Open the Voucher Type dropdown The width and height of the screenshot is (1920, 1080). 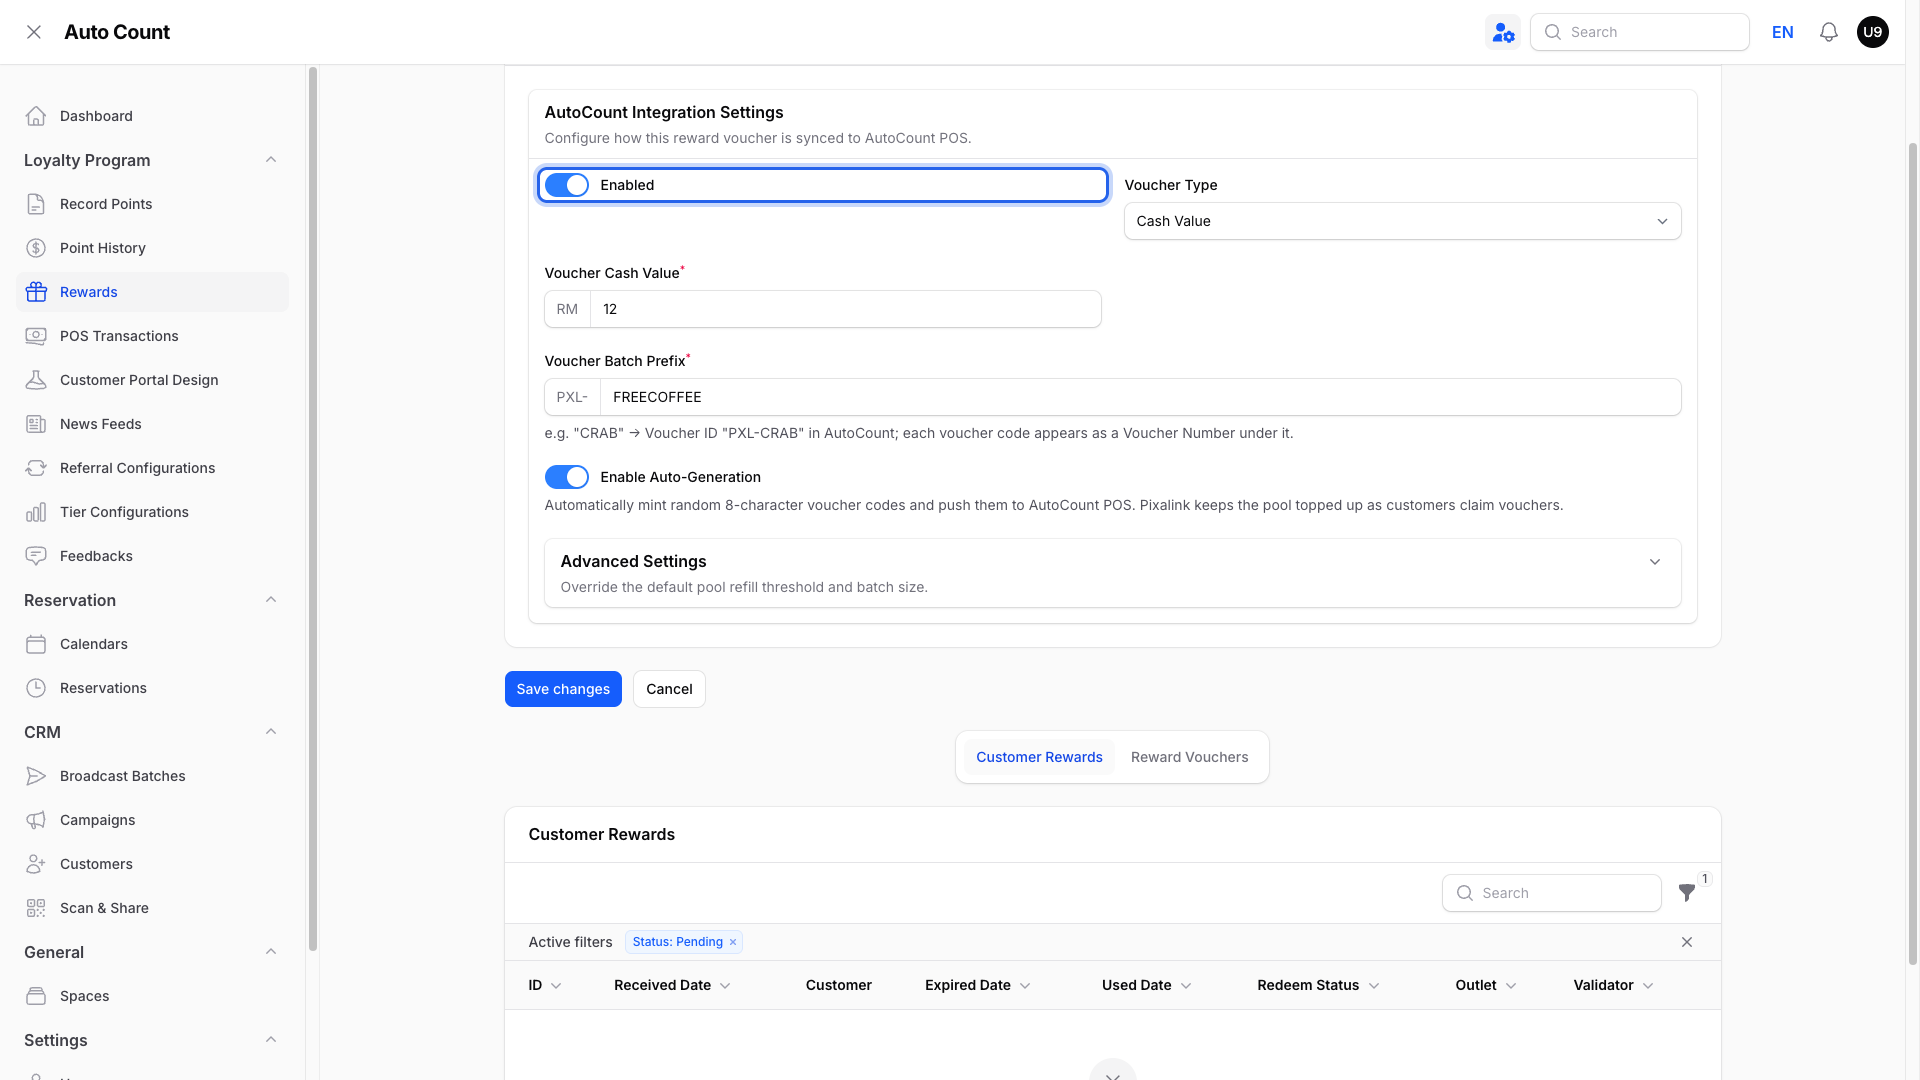click(x=1402, y=221)
